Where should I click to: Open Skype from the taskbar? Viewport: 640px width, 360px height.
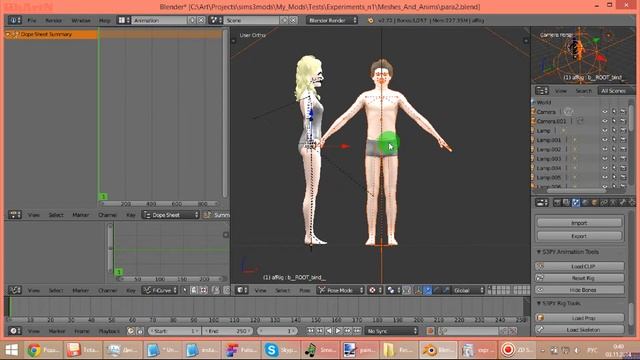tap(280, 350)
